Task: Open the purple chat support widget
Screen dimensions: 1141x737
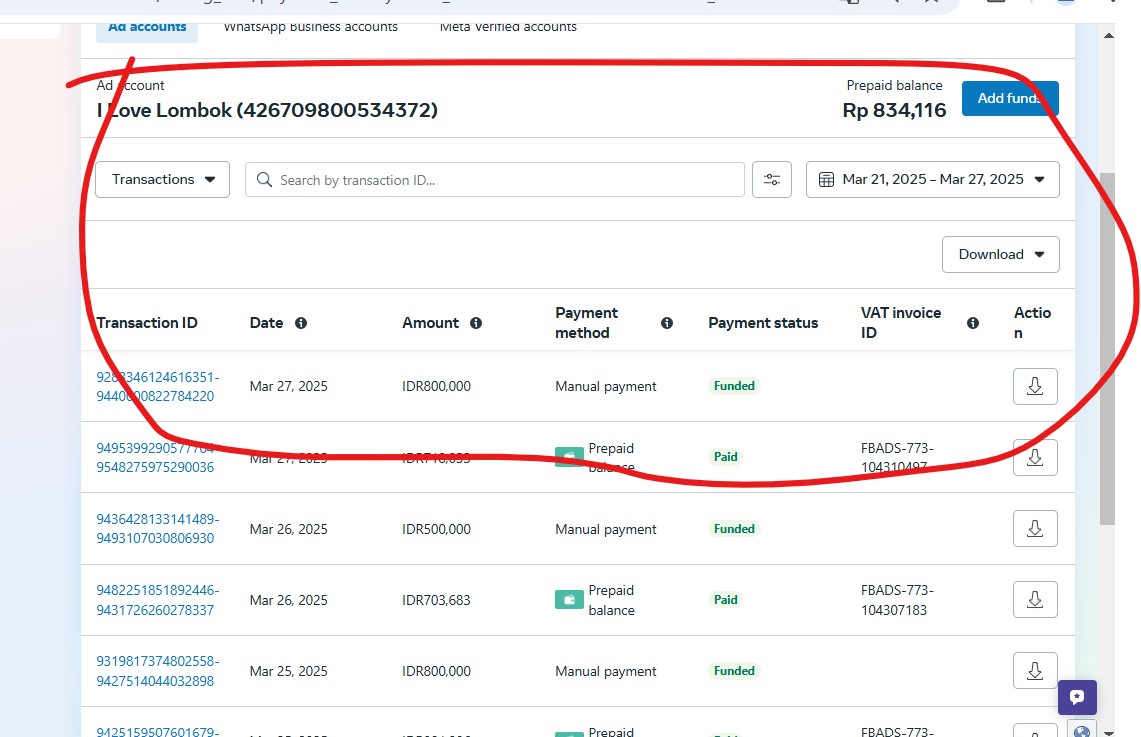Action: (1077, 697)
